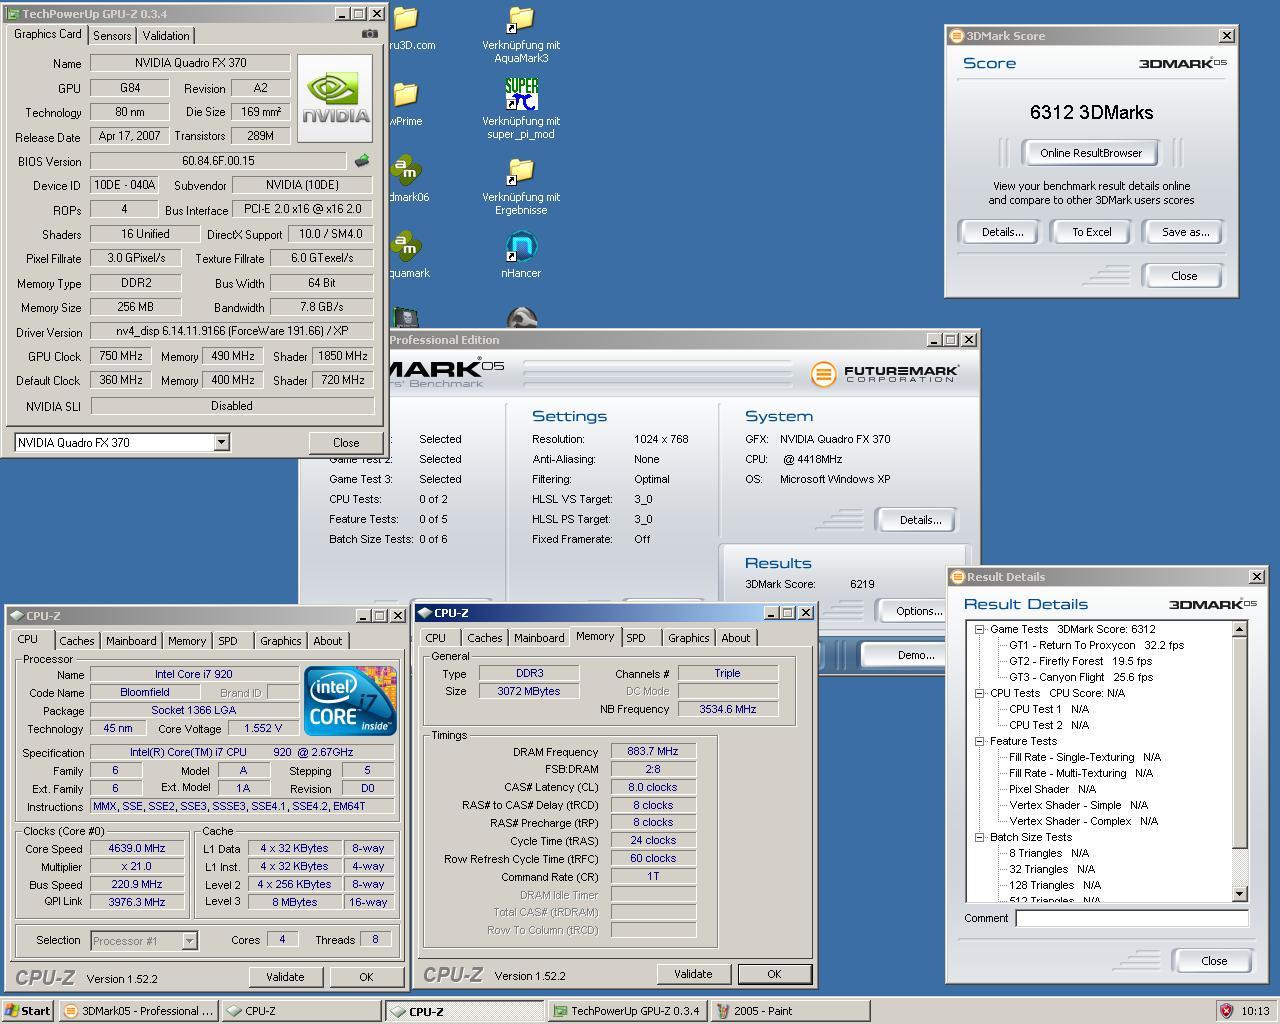This screenshot has width=1280, height=1024.
Task: Click the GPU-Z title bar icon
Action: pos(13,14)
